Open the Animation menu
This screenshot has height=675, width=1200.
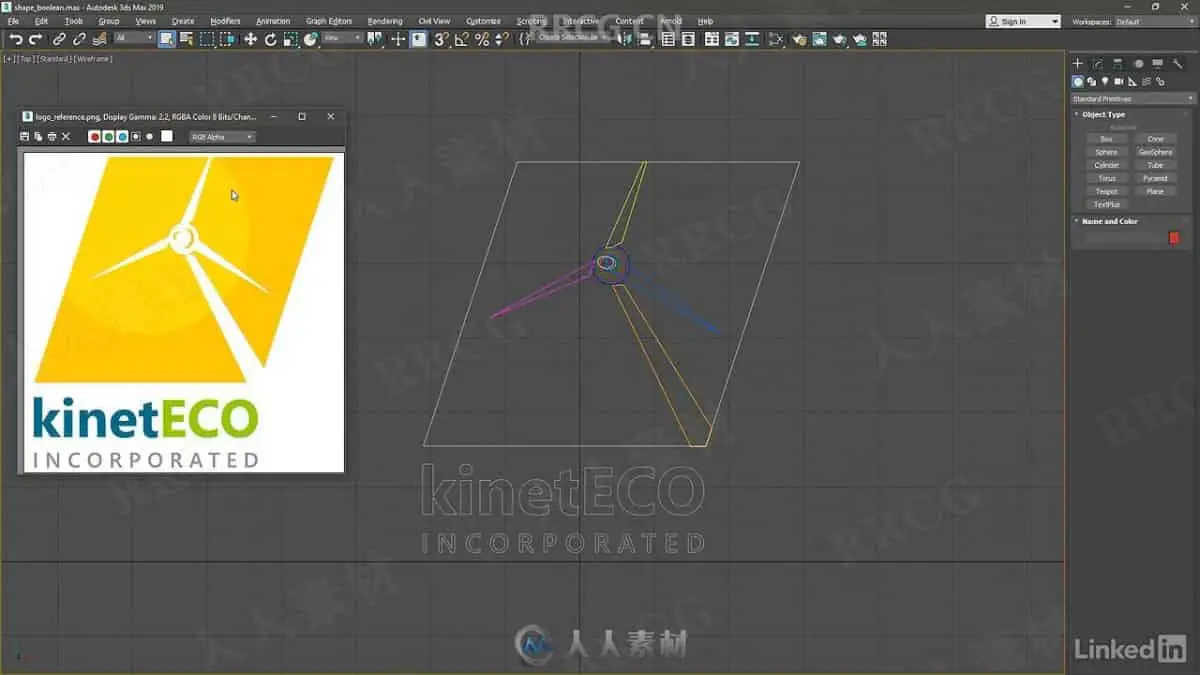(x=273, y=21)
